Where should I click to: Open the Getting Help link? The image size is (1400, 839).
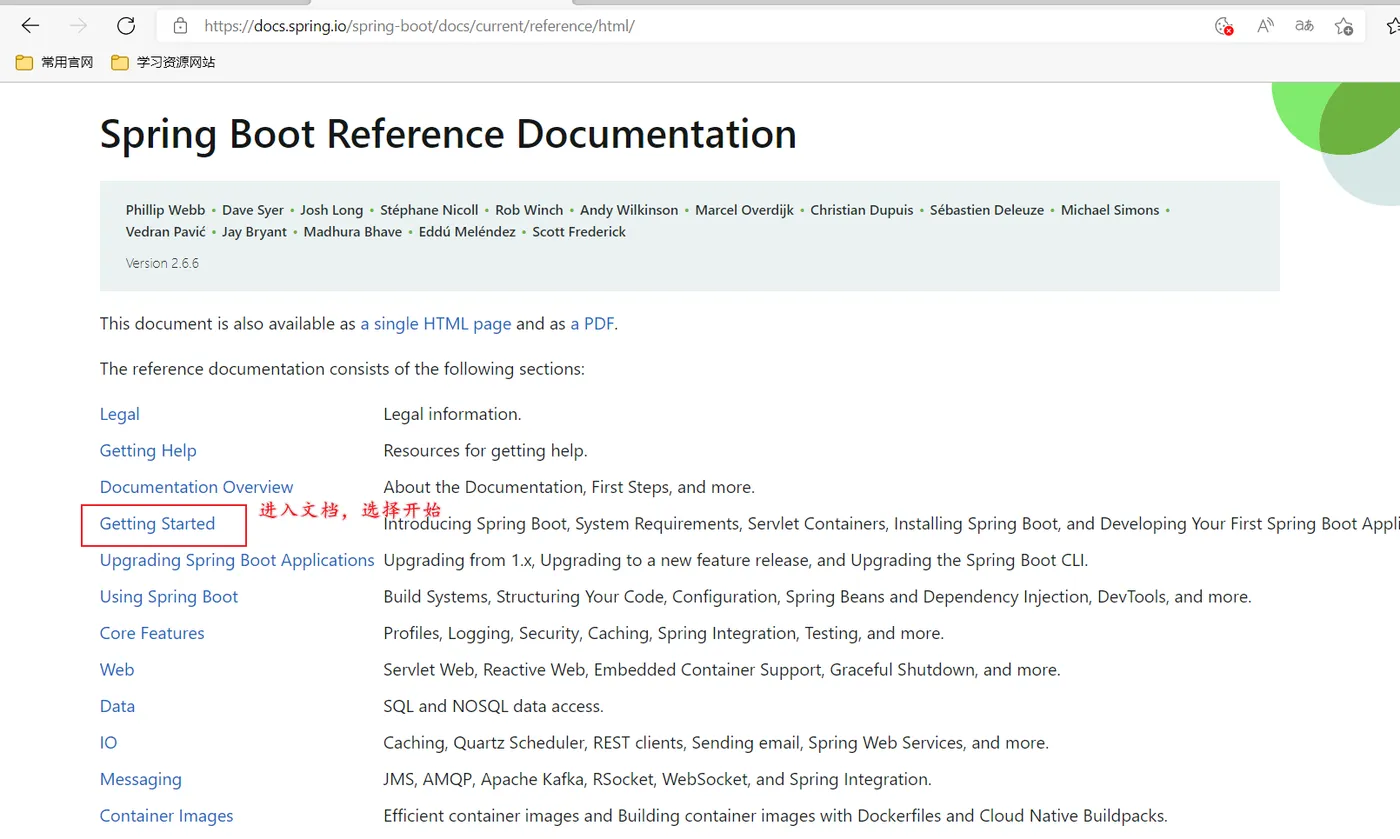coord(148,451)
